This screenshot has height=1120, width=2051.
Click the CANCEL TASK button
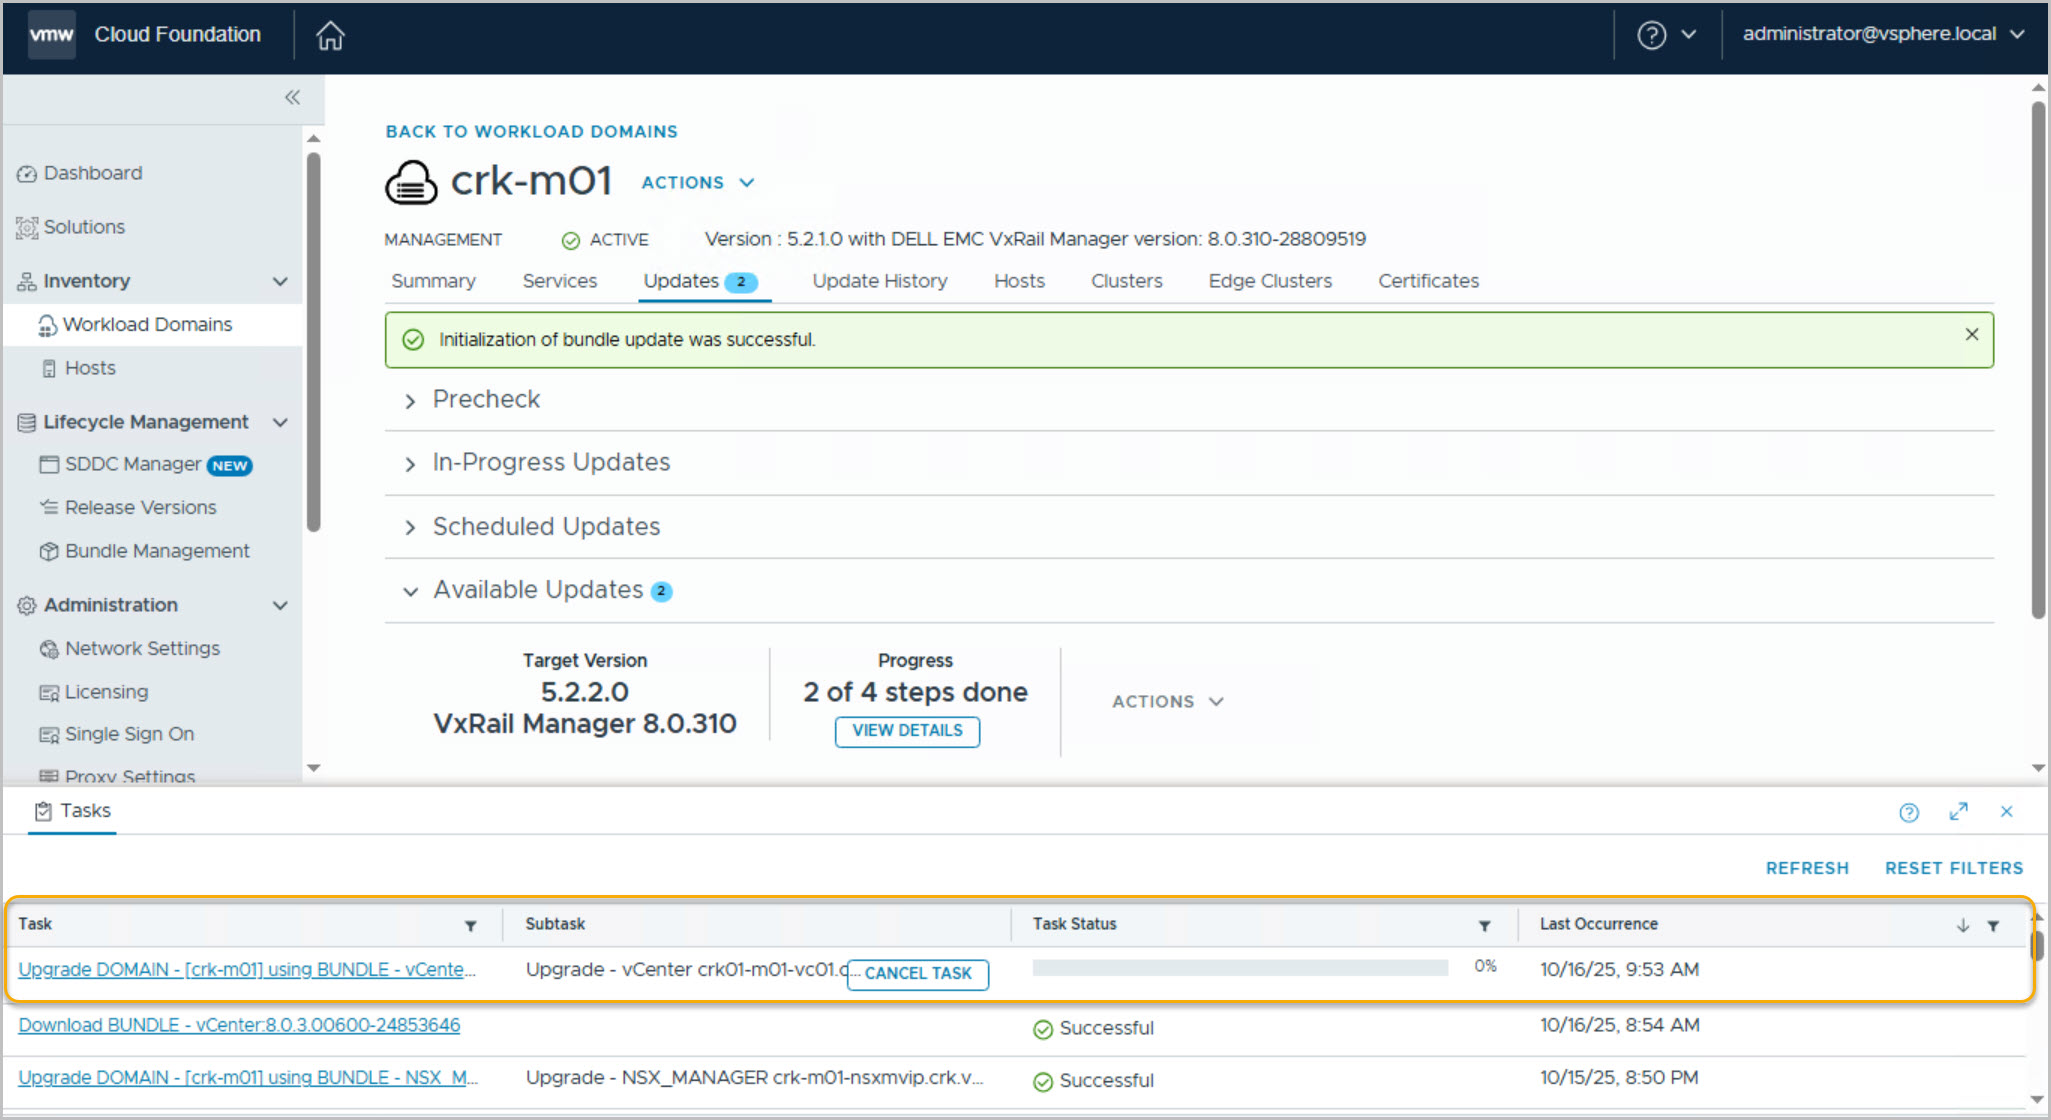(x=917, y=974)
